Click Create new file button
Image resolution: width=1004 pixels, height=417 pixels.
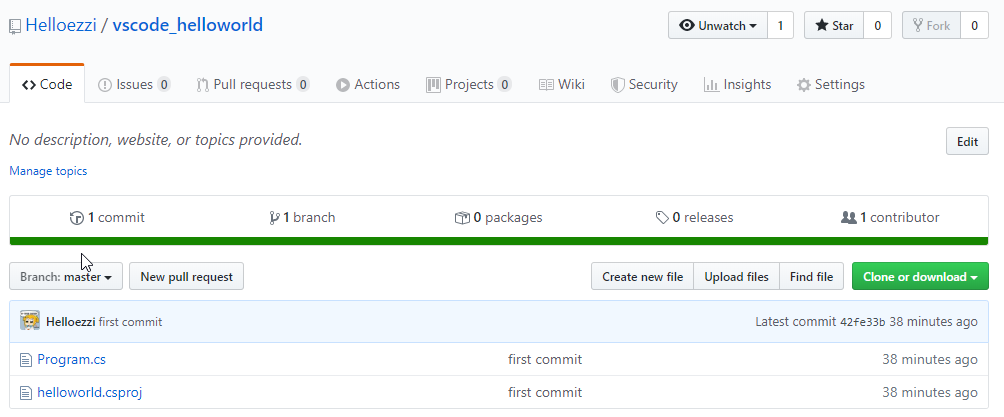click(x=642, y=276)
